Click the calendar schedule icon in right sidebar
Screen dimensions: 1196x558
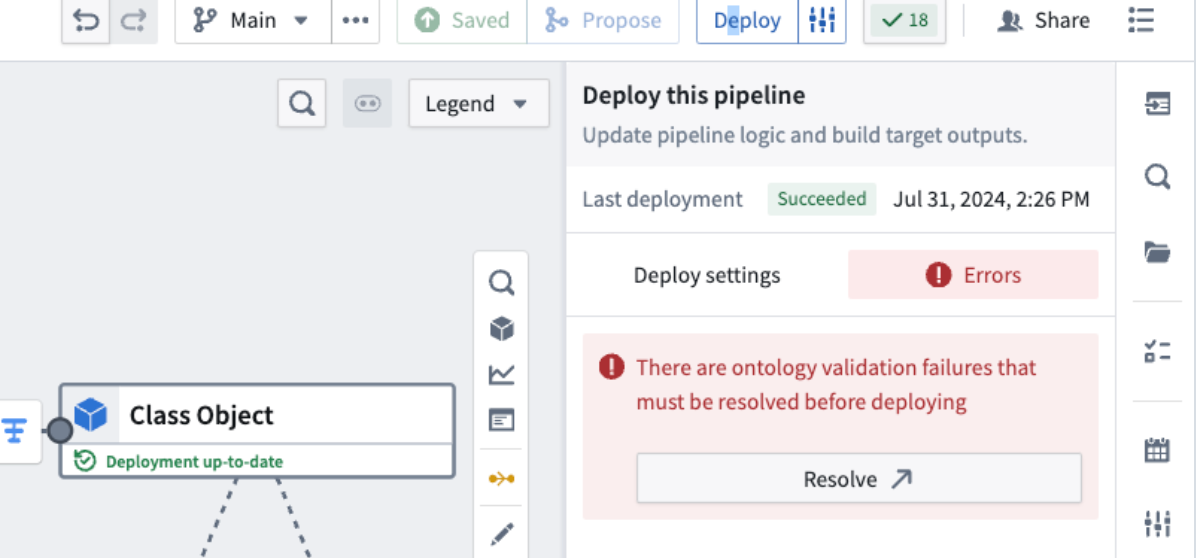[x=1157, y=450]
